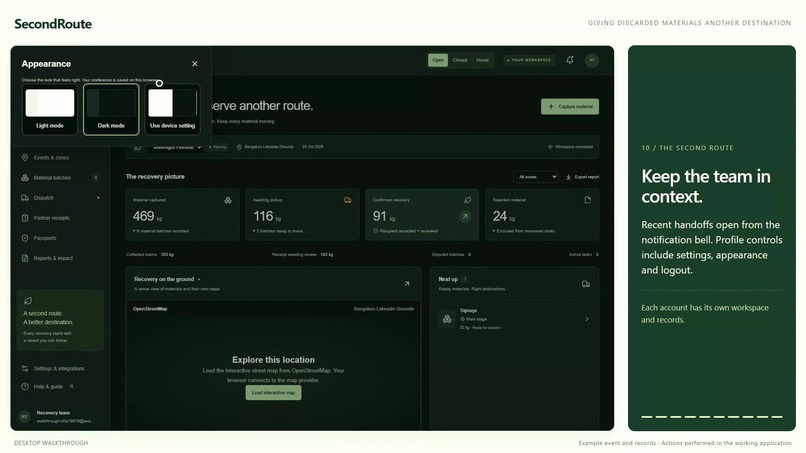Open Confirmed recovery arrow button
806x453 pixels.
pos(465,216)
